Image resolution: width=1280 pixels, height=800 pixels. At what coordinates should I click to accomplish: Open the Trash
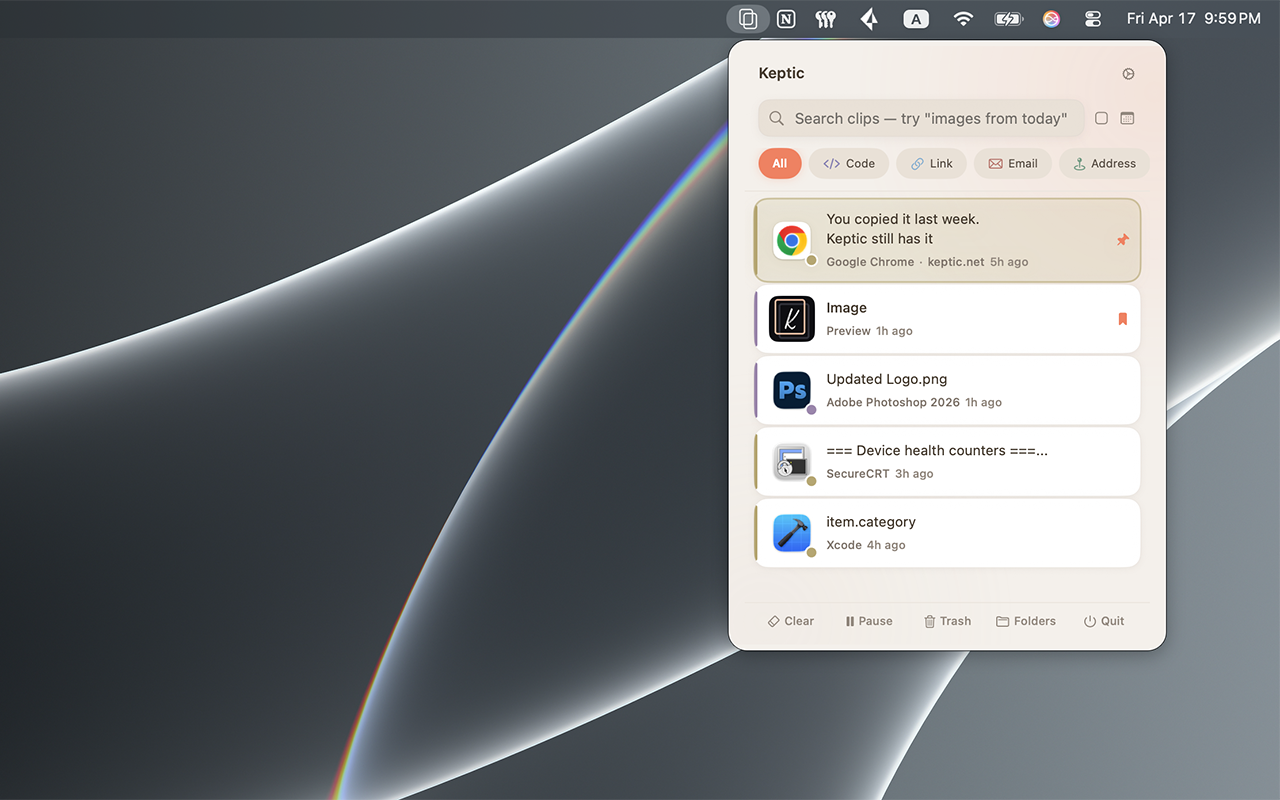point(947,621)
